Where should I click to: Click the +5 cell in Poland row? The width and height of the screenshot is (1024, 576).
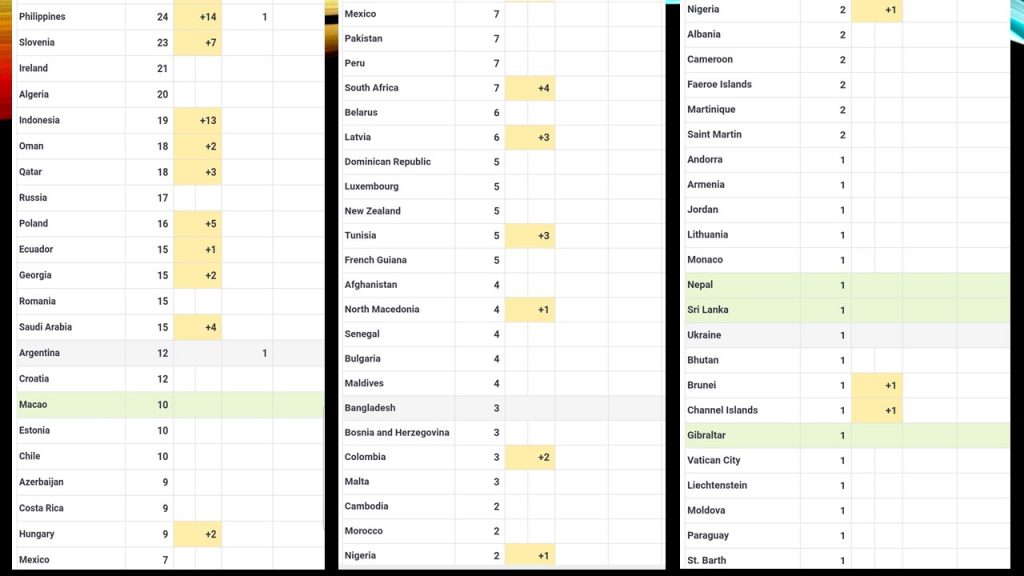click(208, 224)
